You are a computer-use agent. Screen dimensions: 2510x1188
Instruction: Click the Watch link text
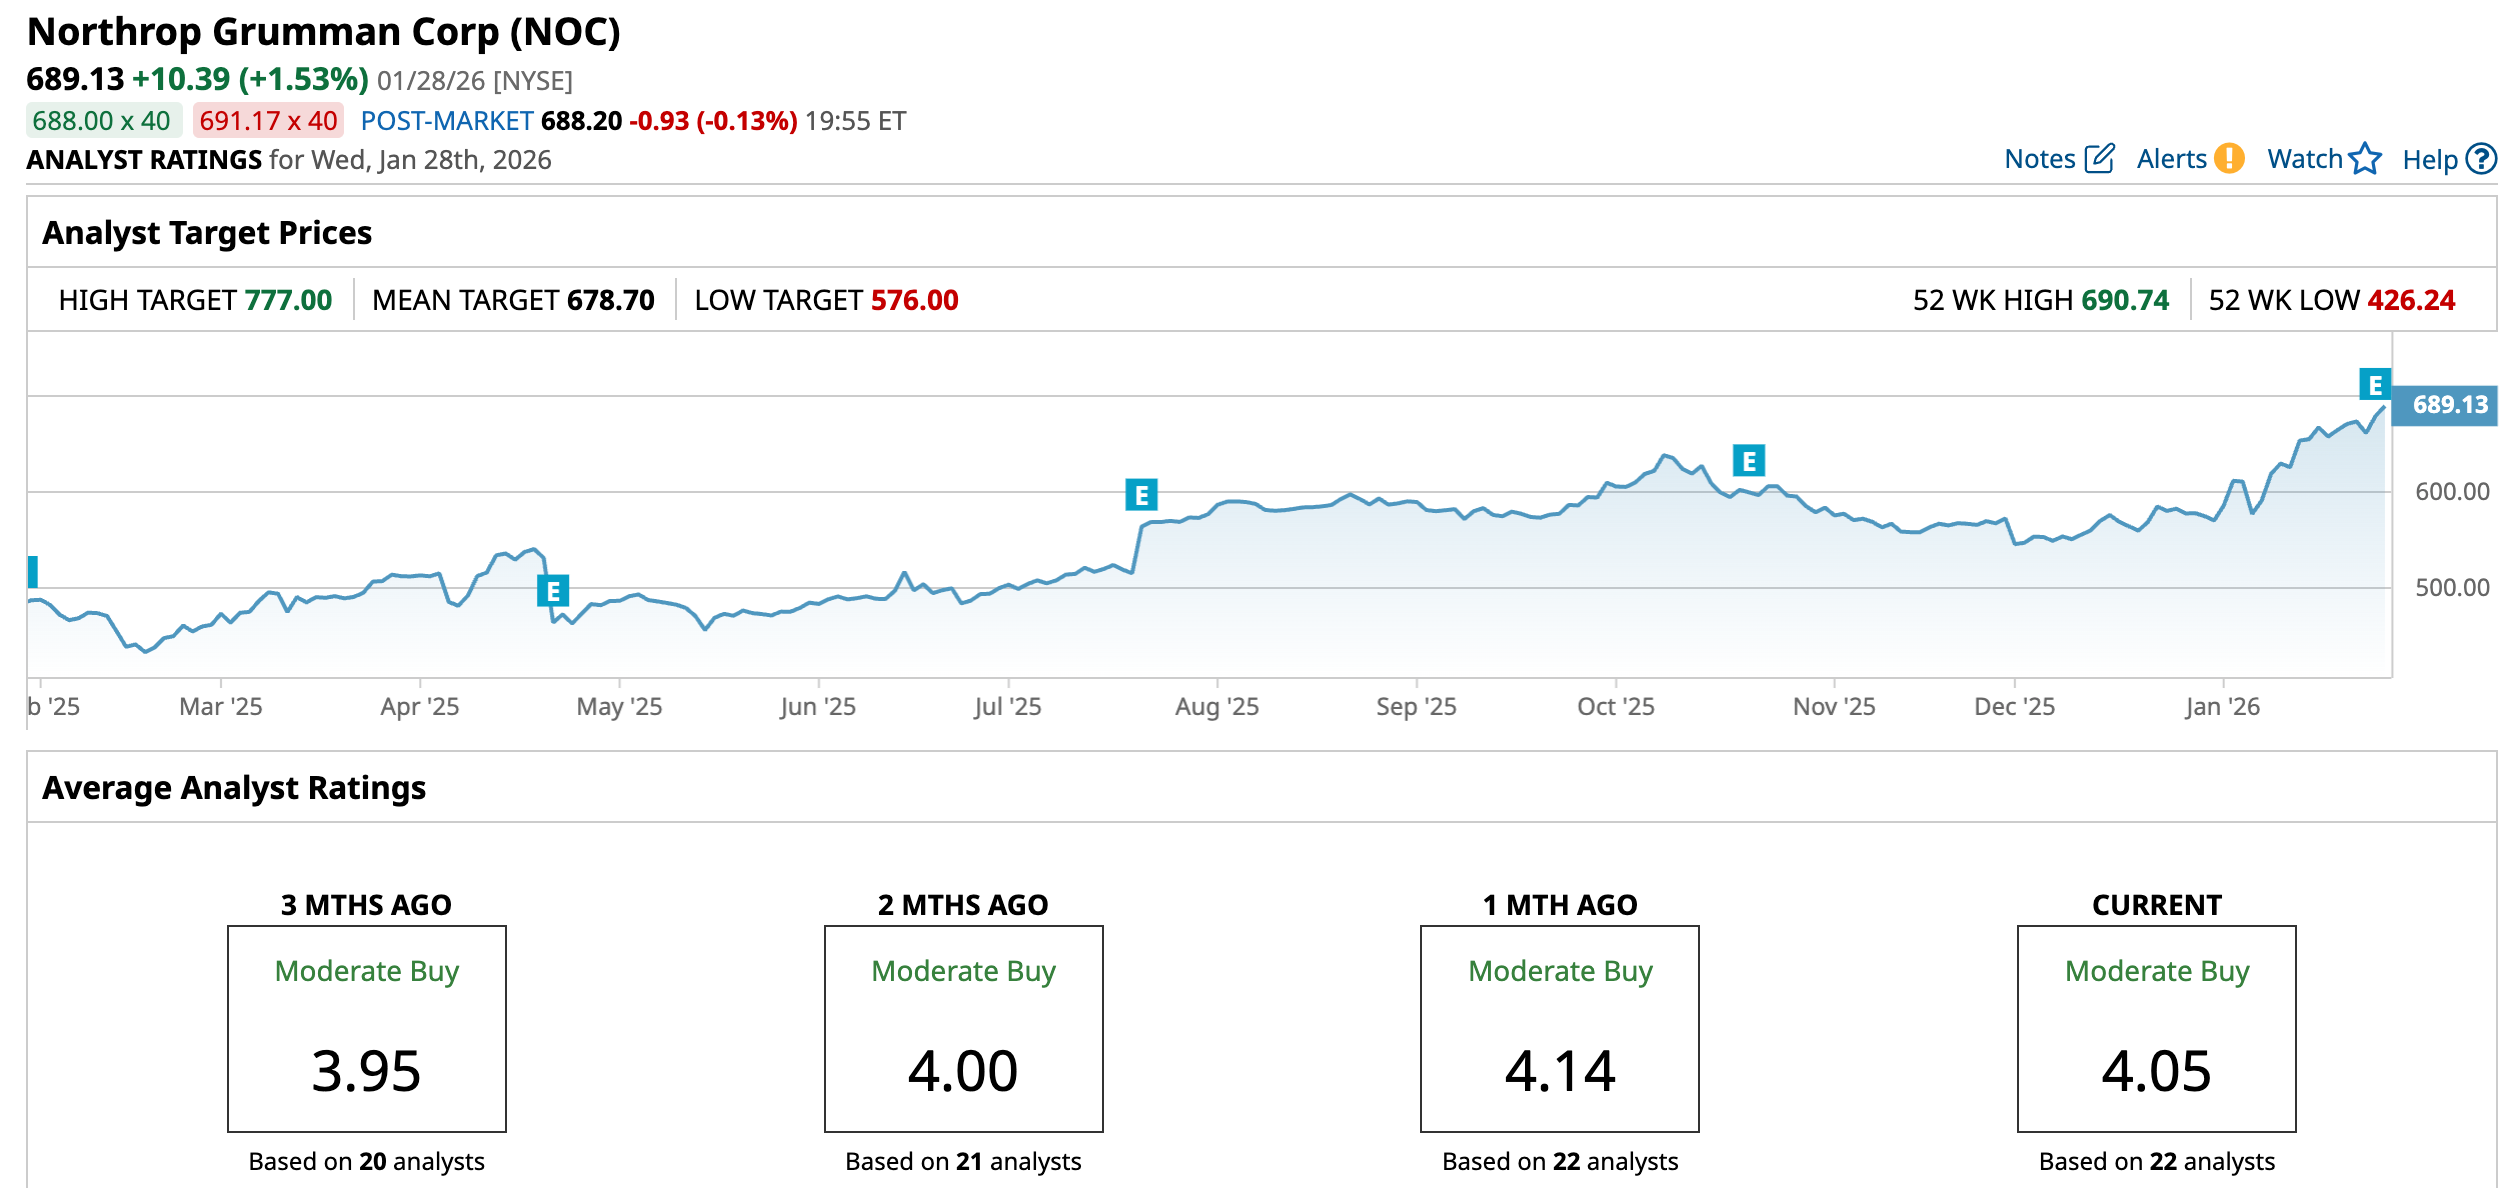(x=2304, y=159)
